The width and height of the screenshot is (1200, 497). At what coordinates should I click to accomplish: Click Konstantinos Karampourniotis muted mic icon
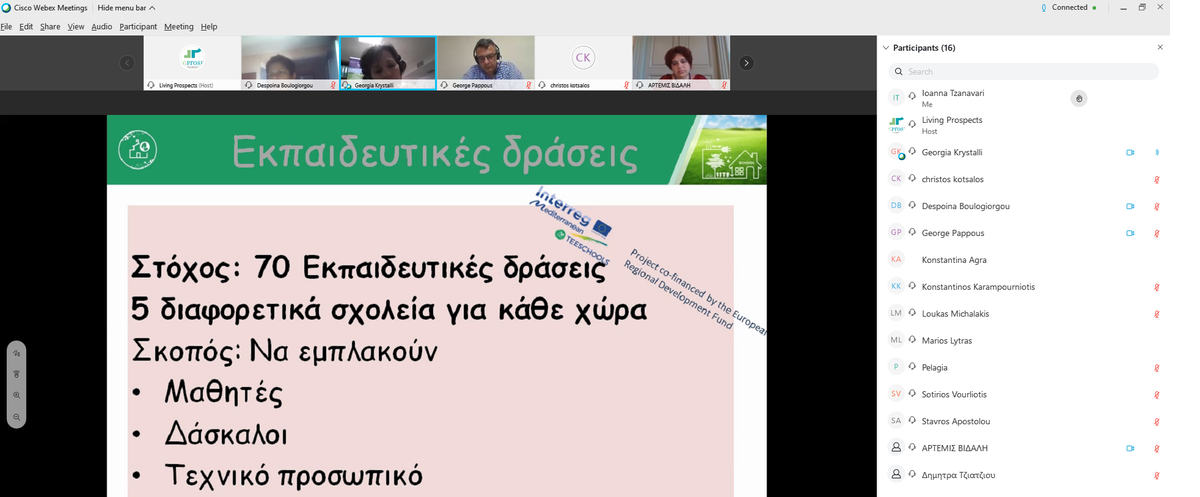point(1157,287)
